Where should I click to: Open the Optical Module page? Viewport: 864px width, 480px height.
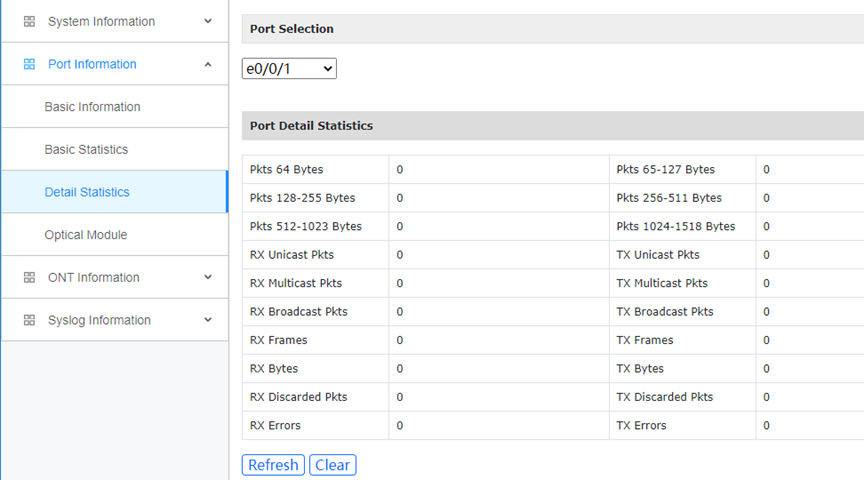[85, 235]
